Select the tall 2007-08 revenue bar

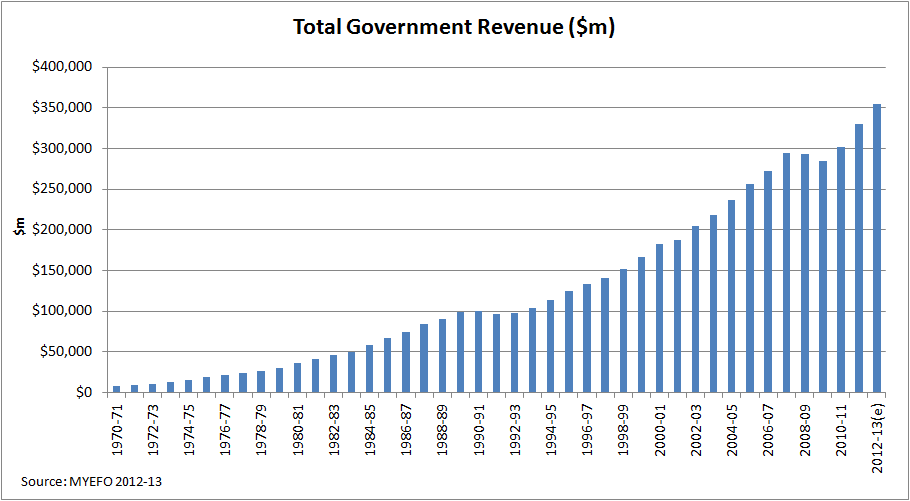point(786,272)
